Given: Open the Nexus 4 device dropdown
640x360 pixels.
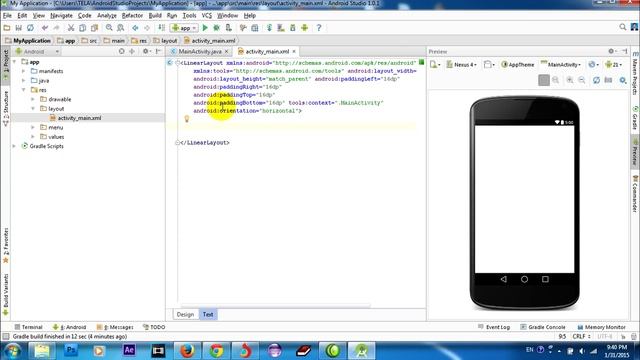Looking at the screenshot, I should tap(462, 64).
